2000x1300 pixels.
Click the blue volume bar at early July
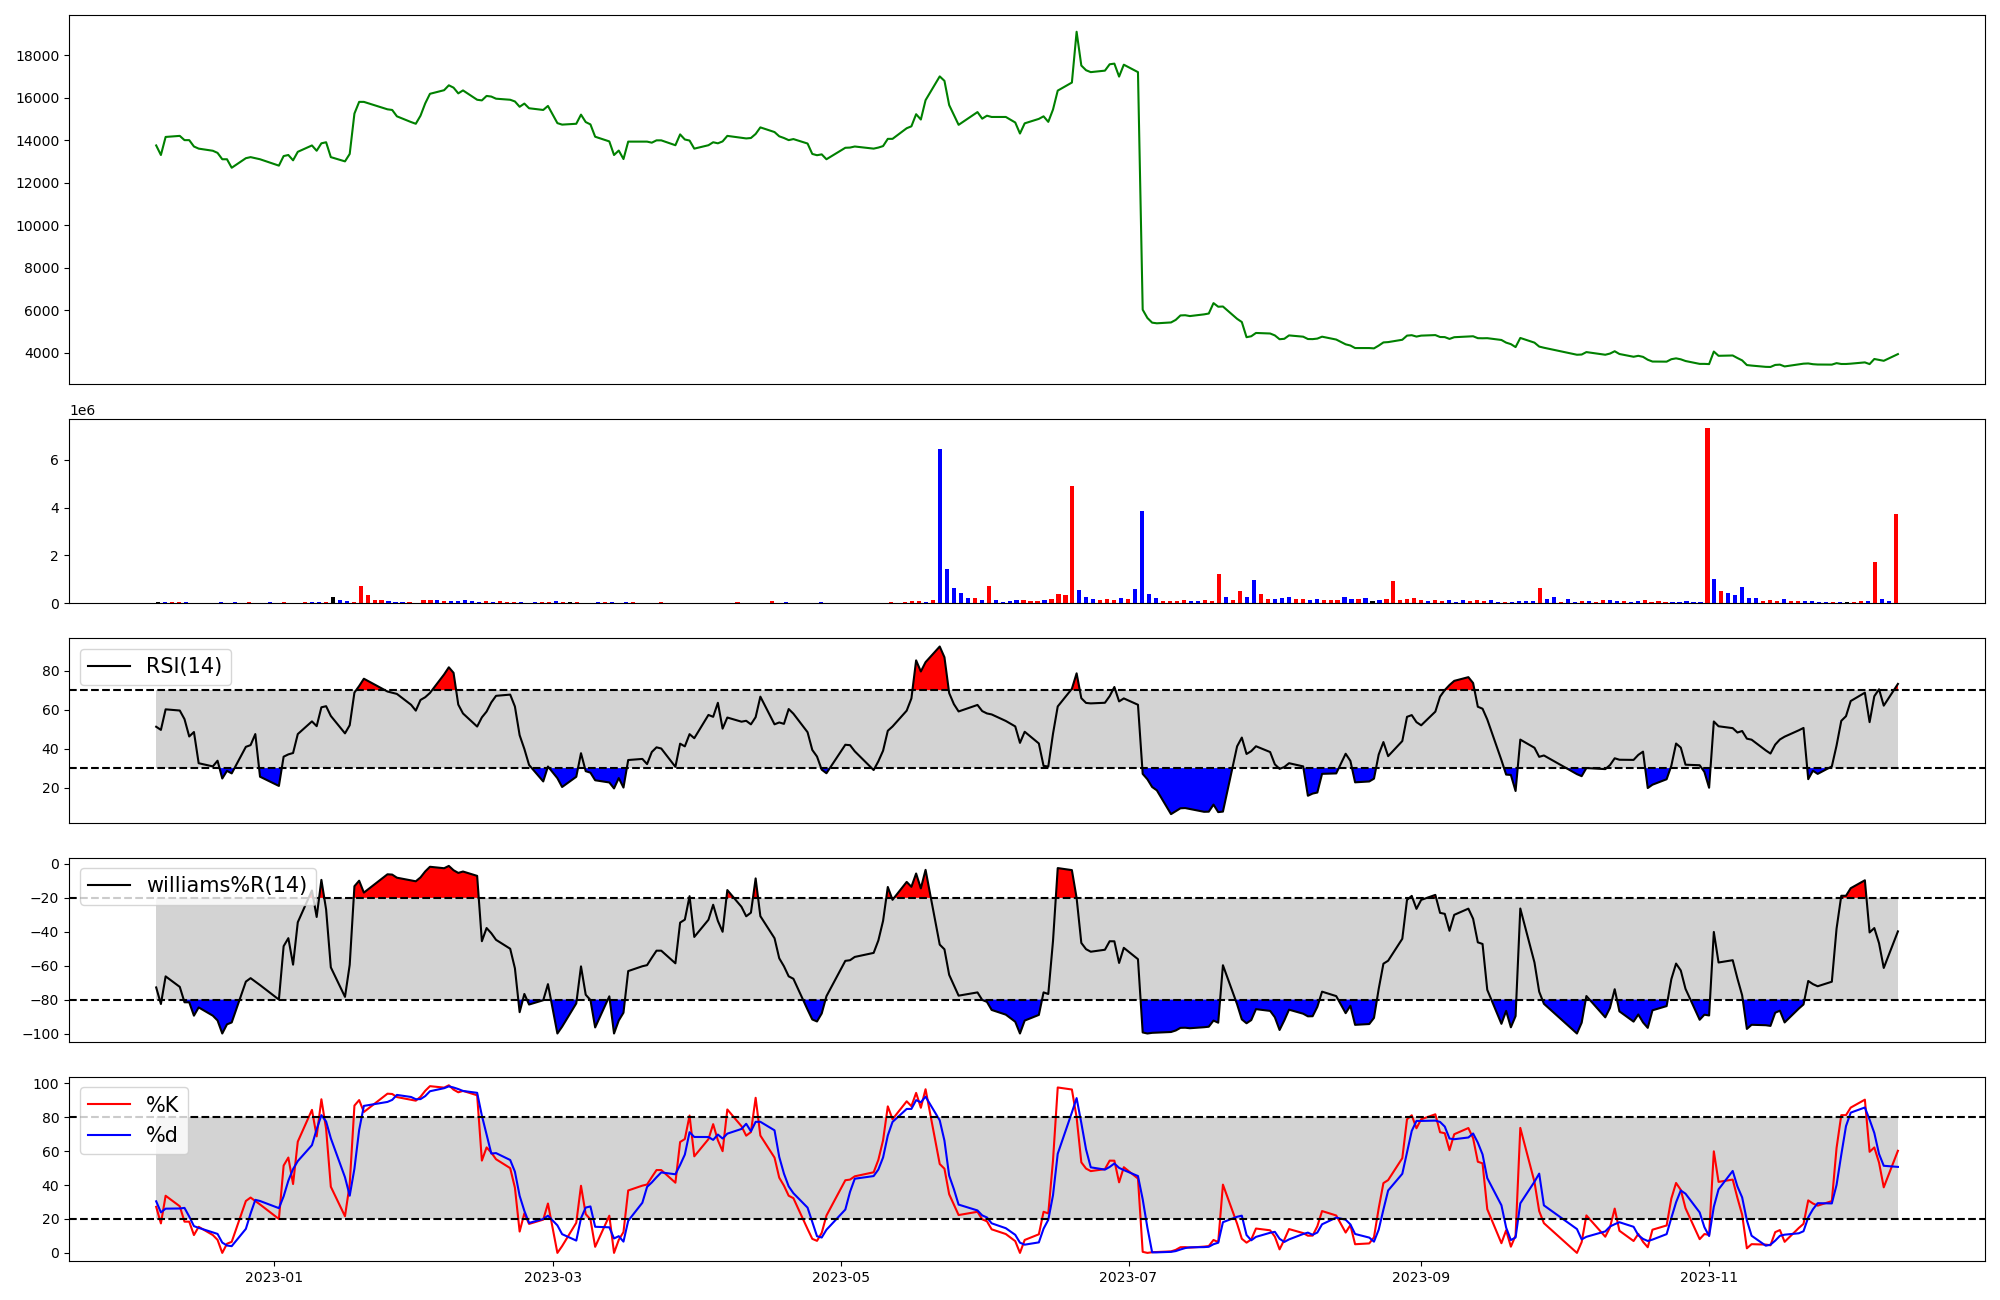click(1142, 558)
